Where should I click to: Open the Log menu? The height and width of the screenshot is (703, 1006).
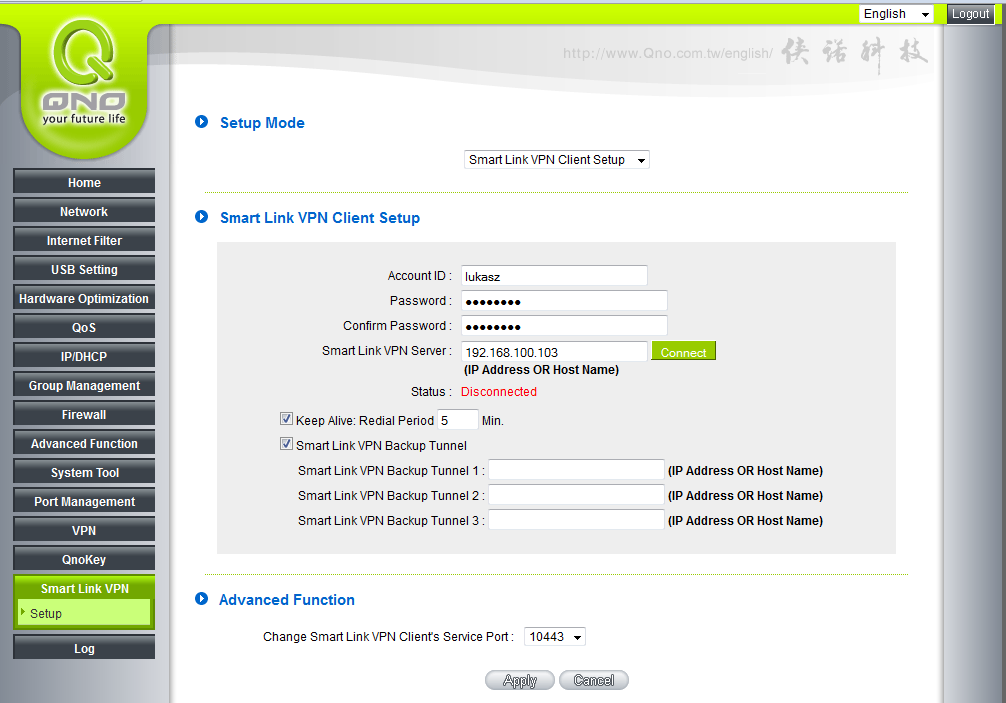point(84,648)
